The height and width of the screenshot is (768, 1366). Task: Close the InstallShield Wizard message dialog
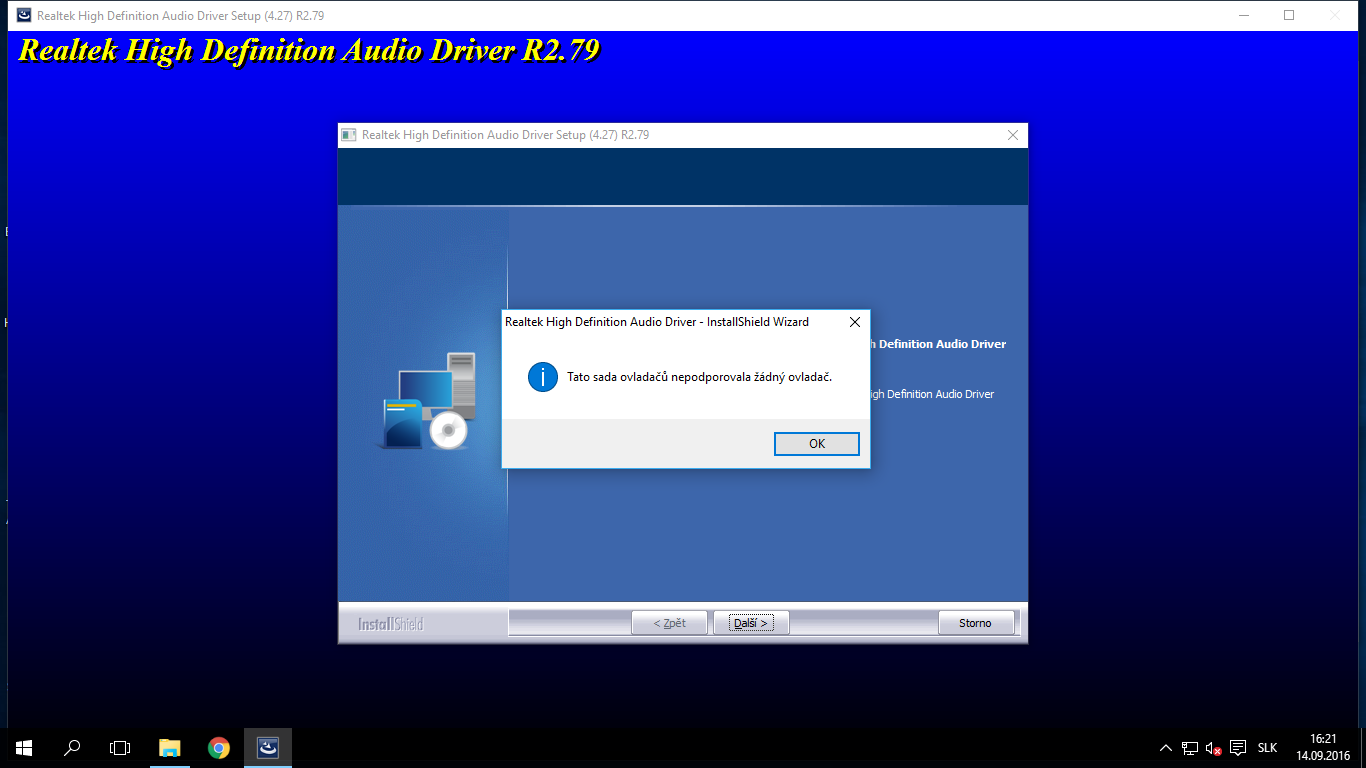[x=855, y=322]
